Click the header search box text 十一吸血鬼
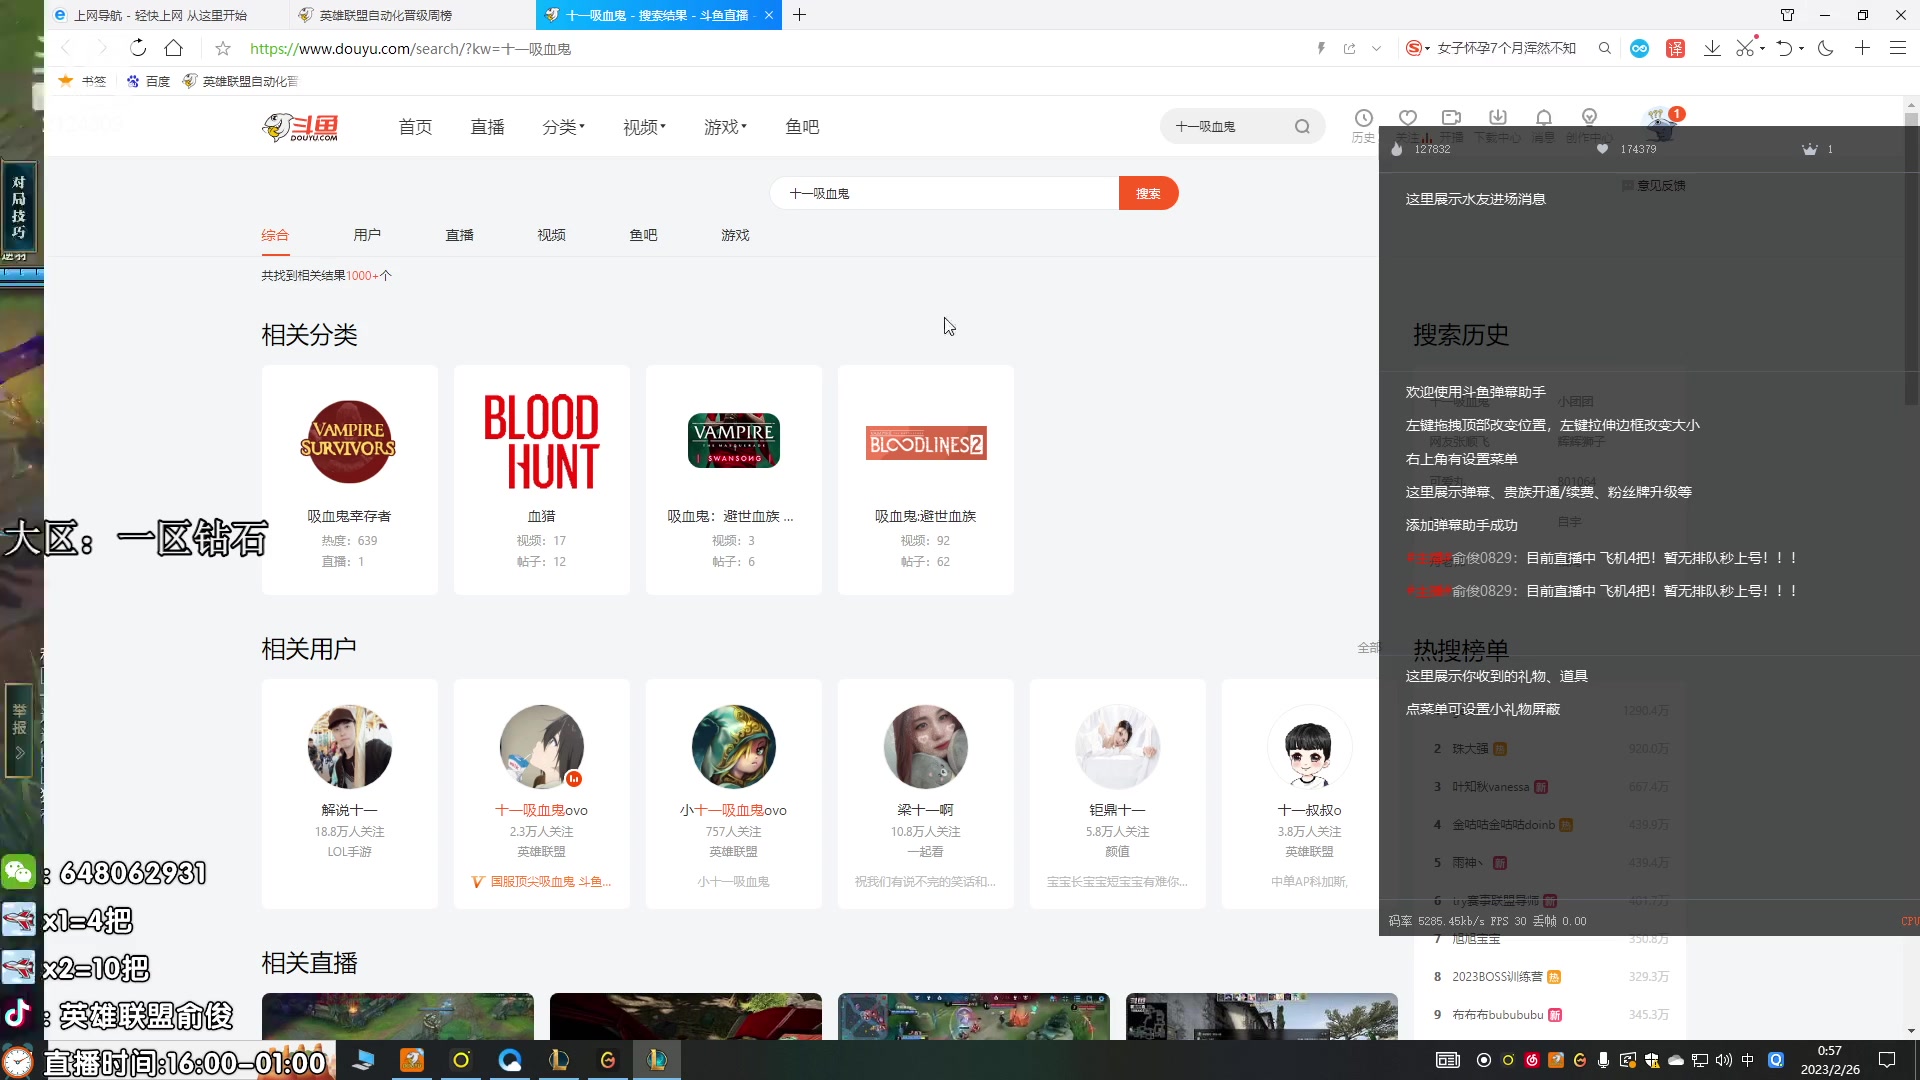The width and height of the screenshot is (1920, 1080). click(x=1205, y=127)
